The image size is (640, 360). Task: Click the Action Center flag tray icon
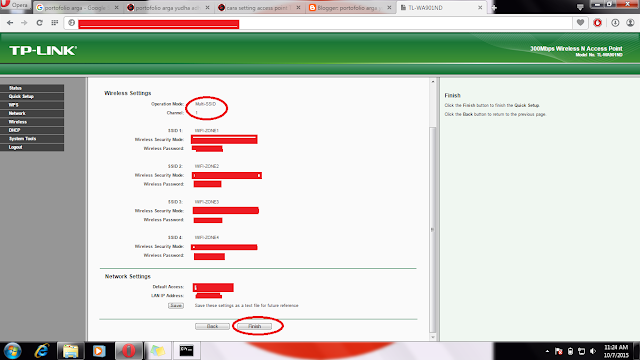pos(559,351)
